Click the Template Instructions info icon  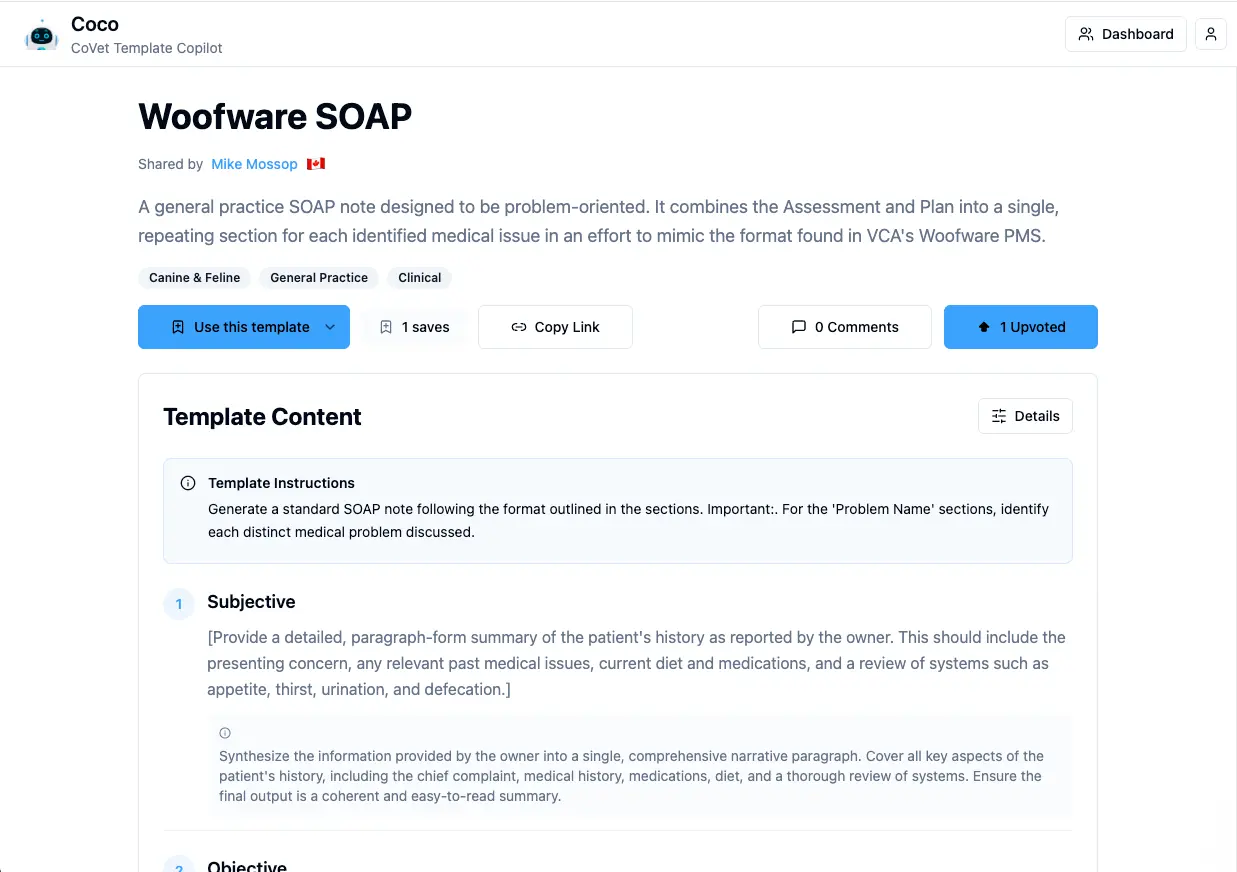pos(188,483)
